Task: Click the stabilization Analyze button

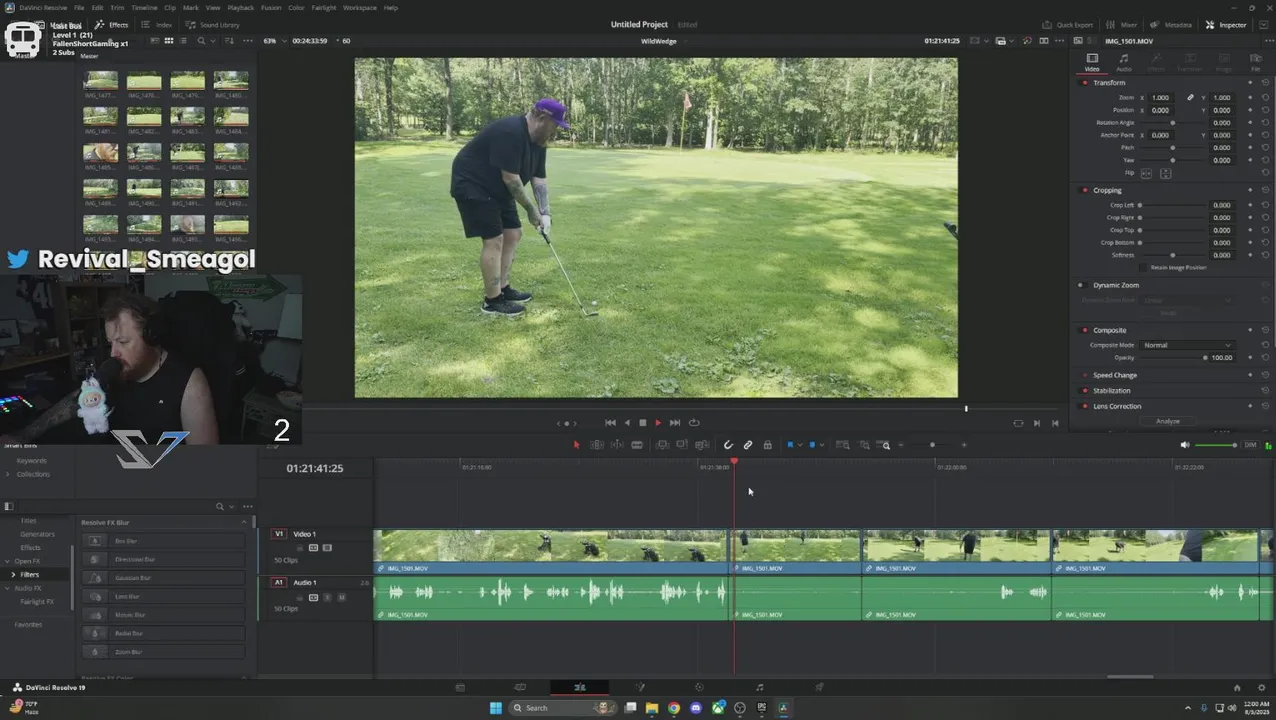Action: click(x=1168, y=421)
